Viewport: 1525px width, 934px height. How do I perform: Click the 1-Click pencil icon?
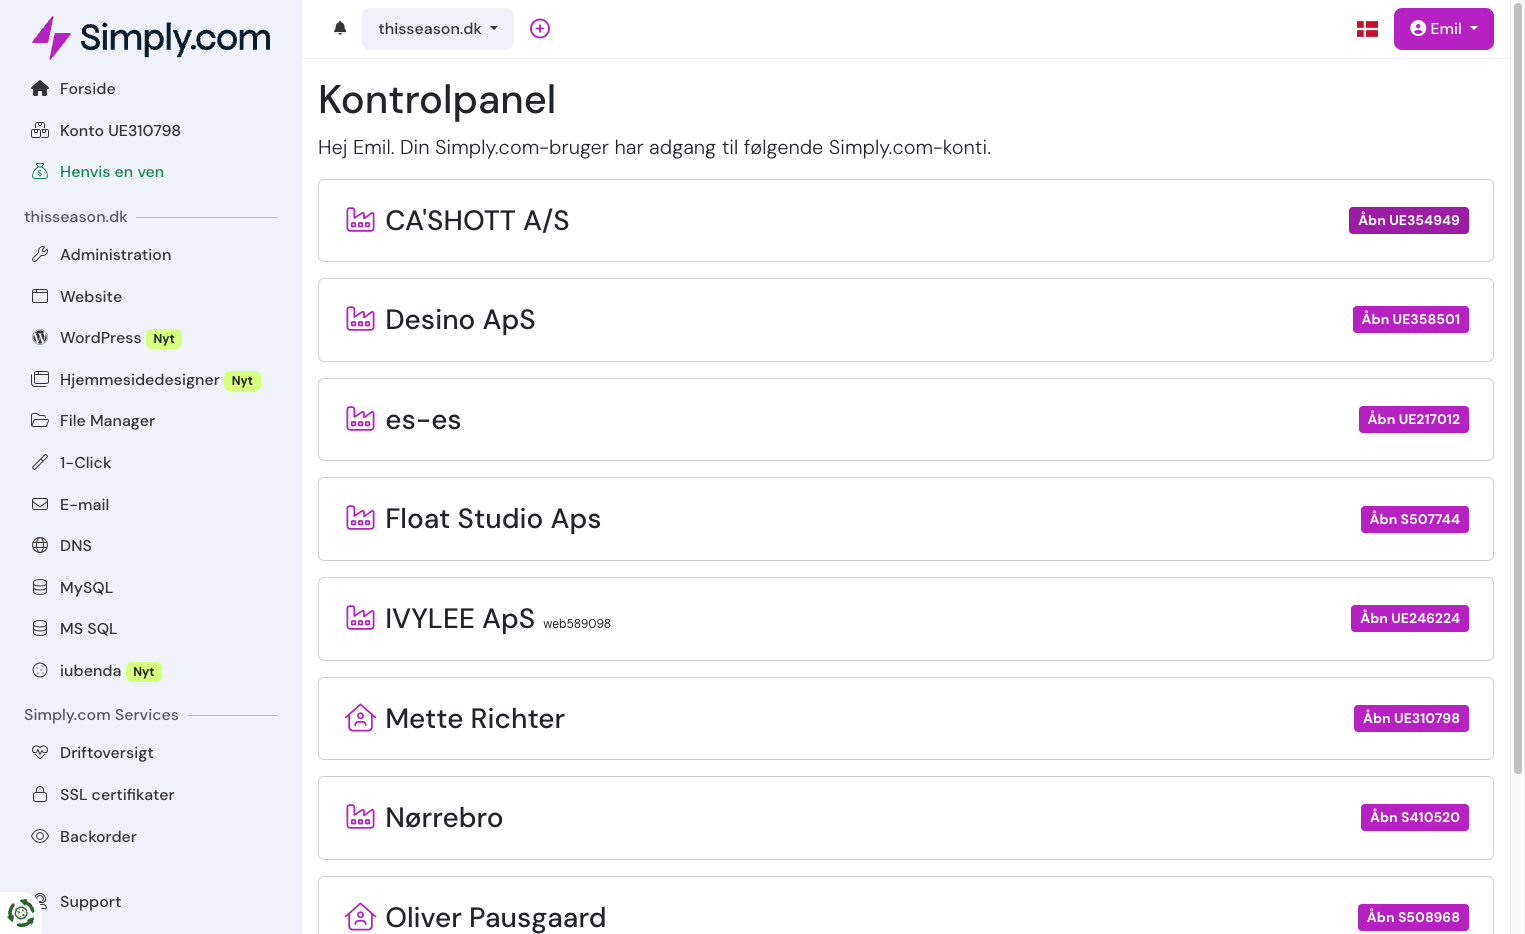pos(40,463)
